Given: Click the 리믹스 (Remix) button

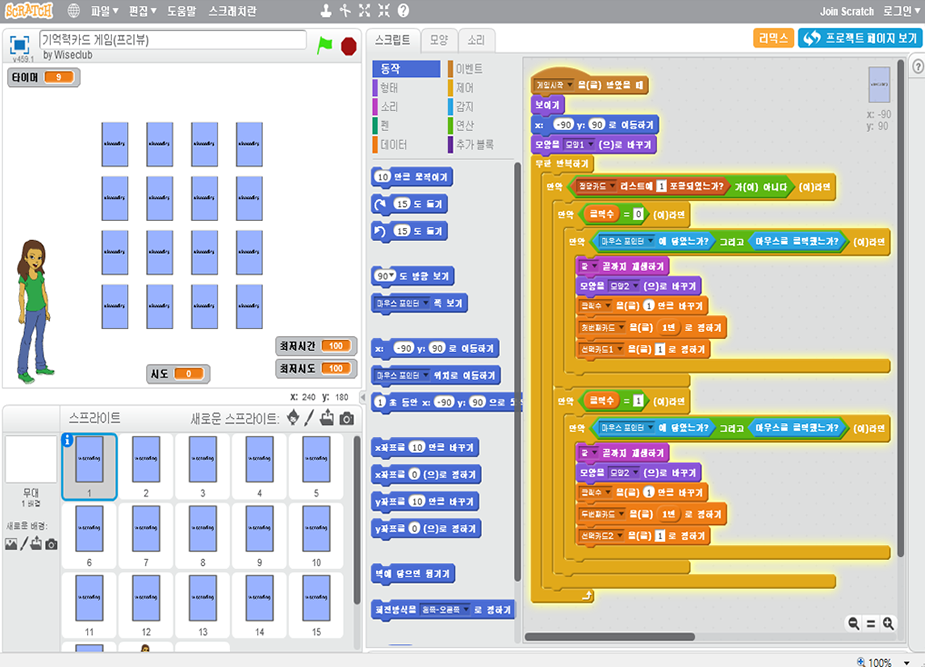Looking at the screenshot, I should pyautogui.click(x=772, y=38).
